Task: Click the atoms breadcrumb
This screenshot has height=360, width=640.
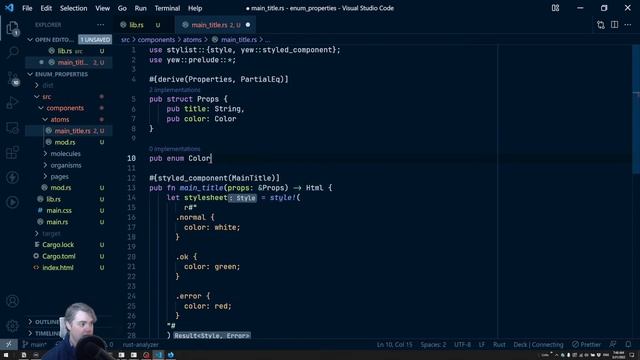Action: [192, 40]
